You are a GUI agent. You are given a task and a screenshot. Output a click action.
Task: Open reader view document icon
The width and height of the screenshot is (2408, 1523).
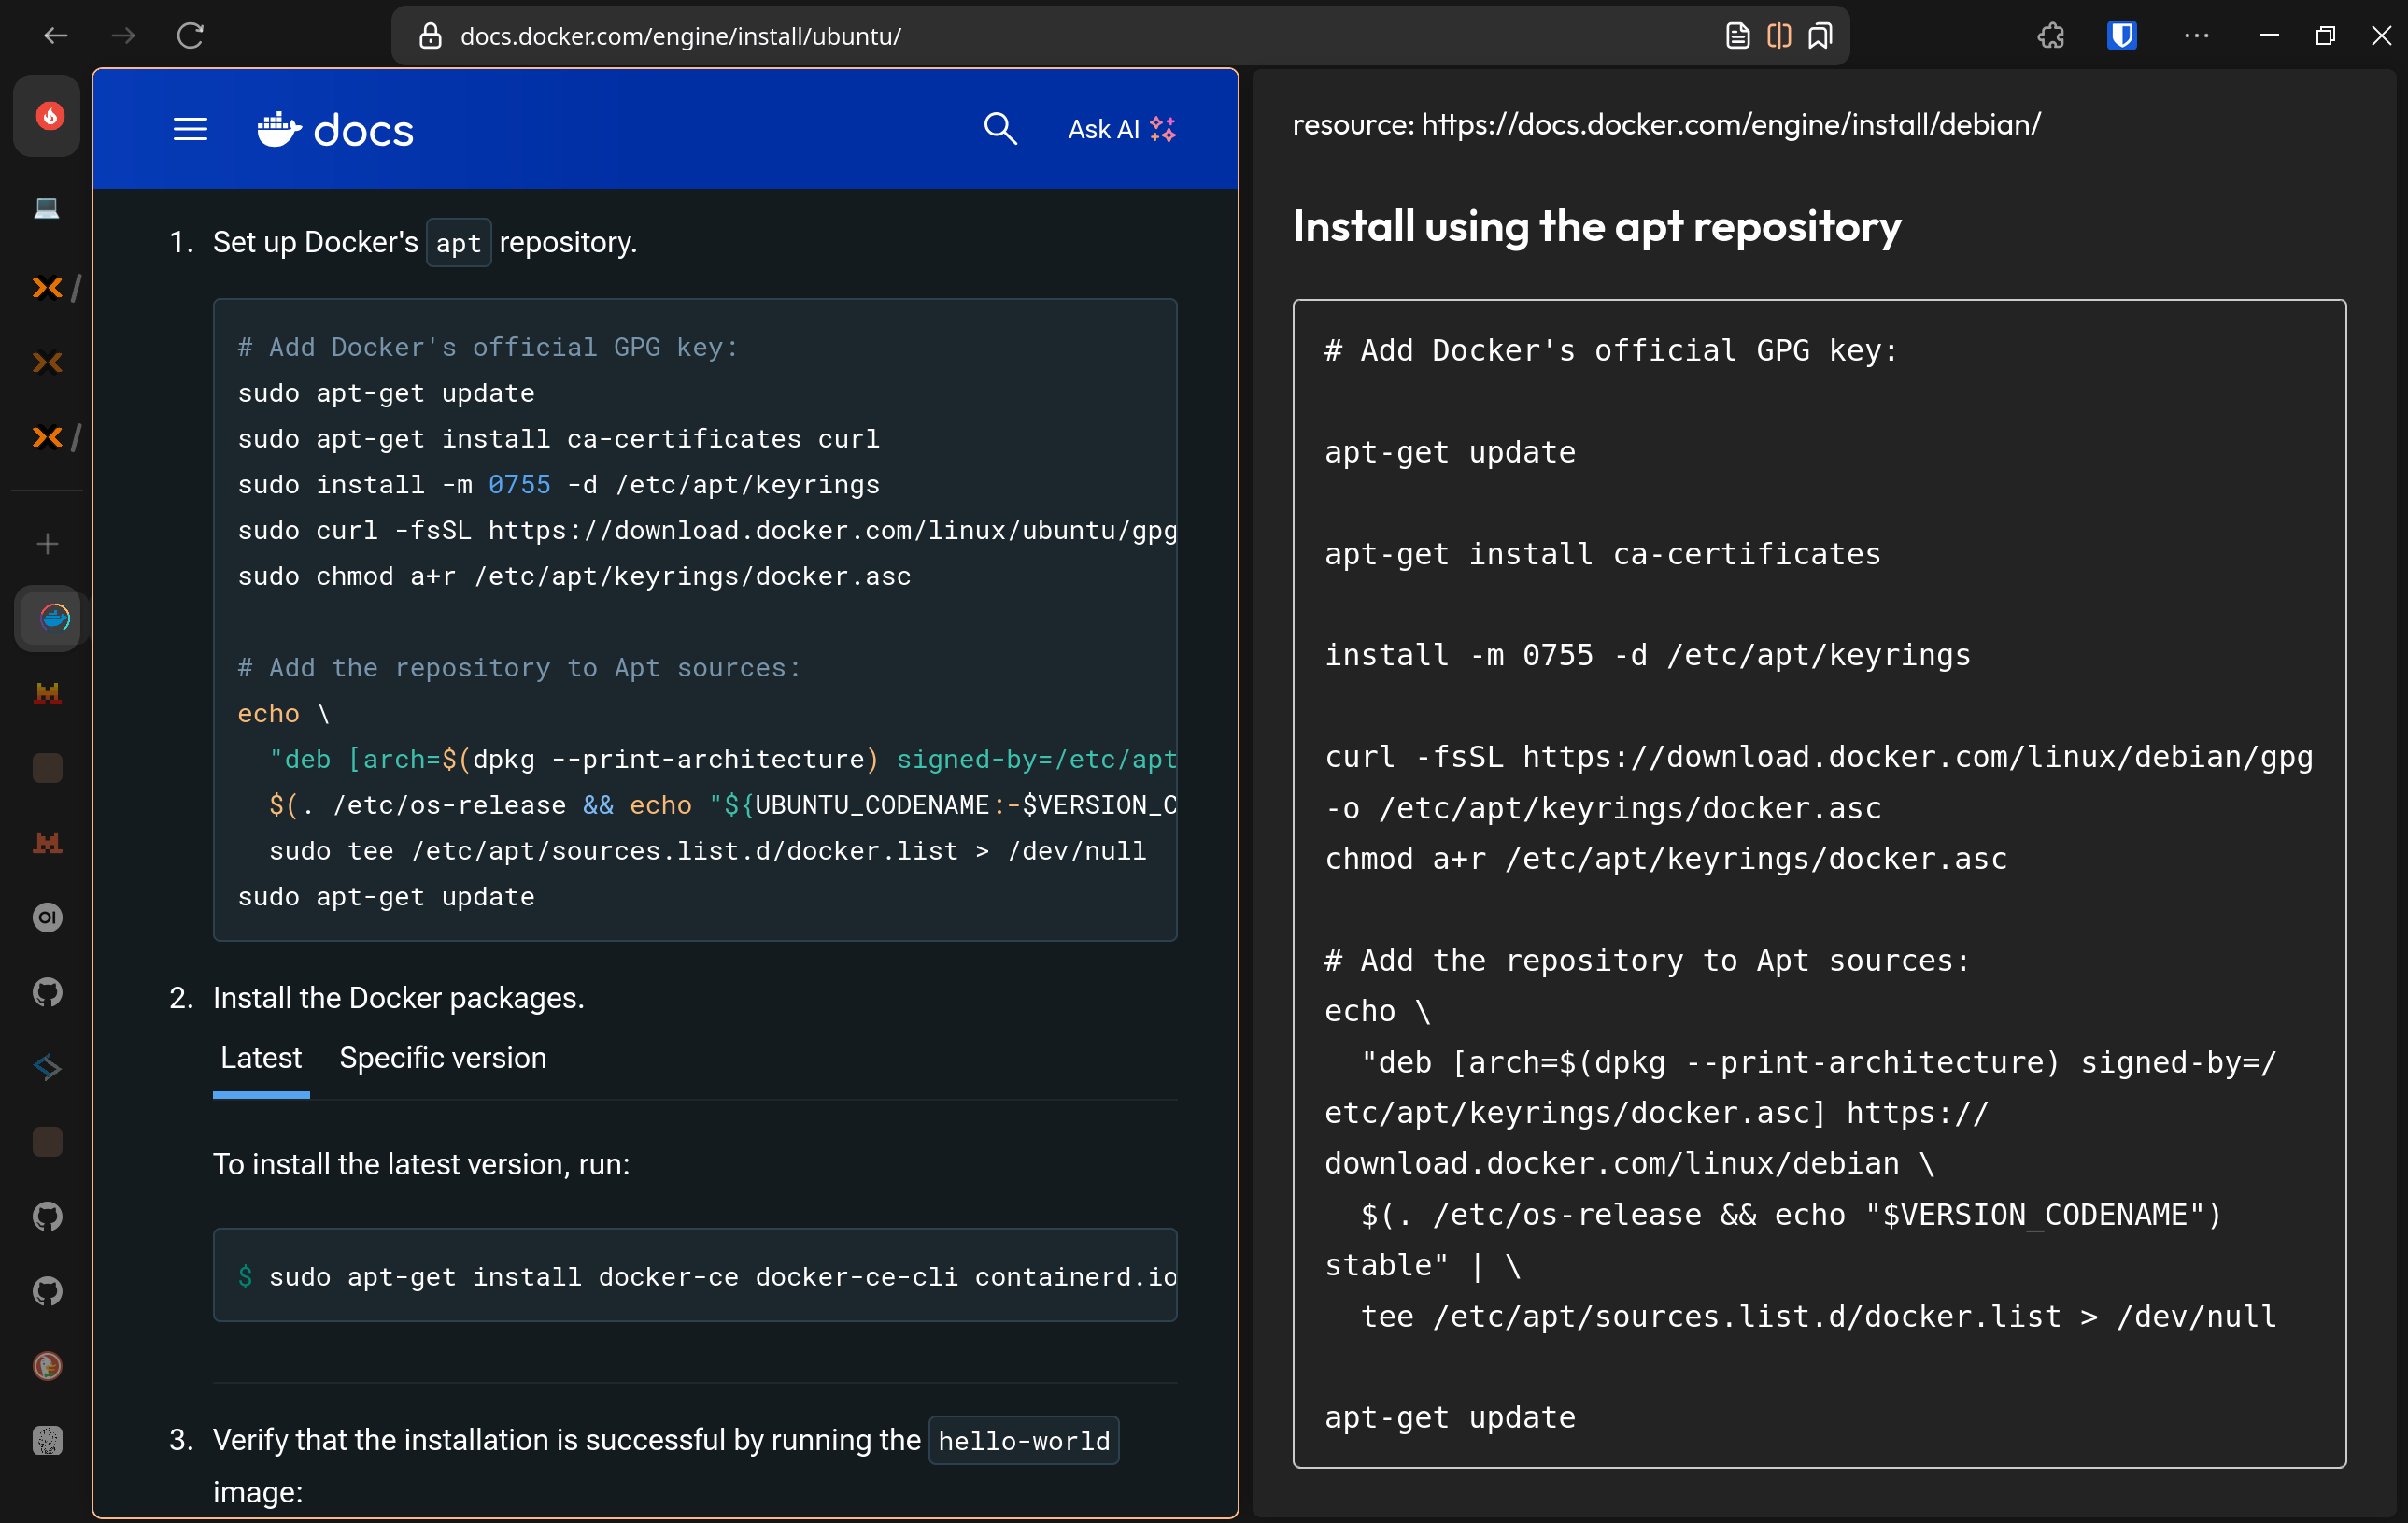1738,36
